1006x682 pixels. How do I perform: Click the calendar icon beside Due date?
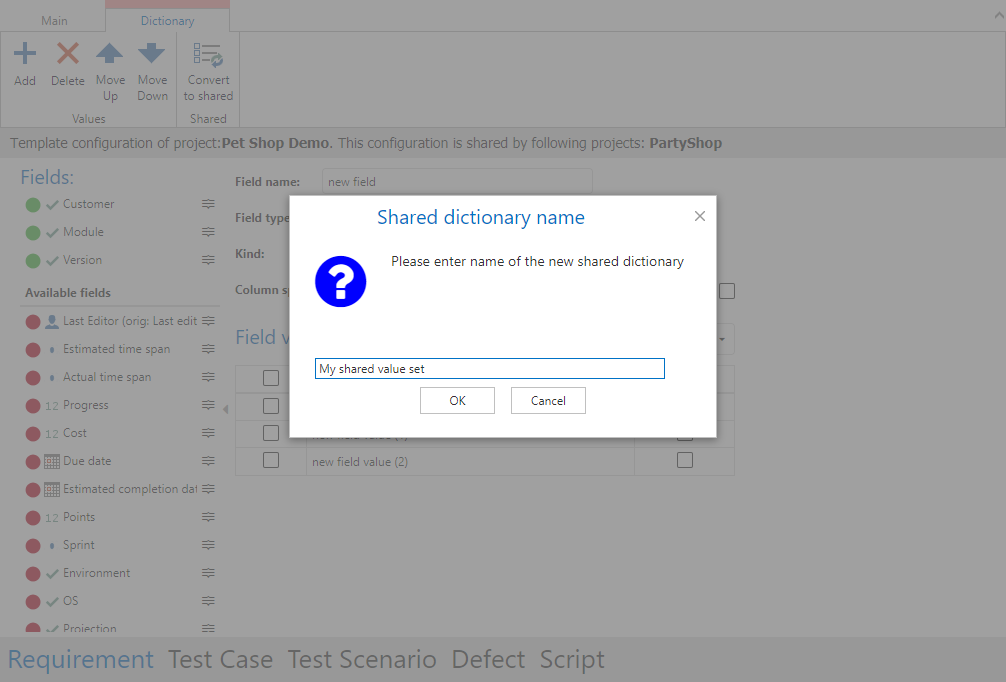pos(52,462)
